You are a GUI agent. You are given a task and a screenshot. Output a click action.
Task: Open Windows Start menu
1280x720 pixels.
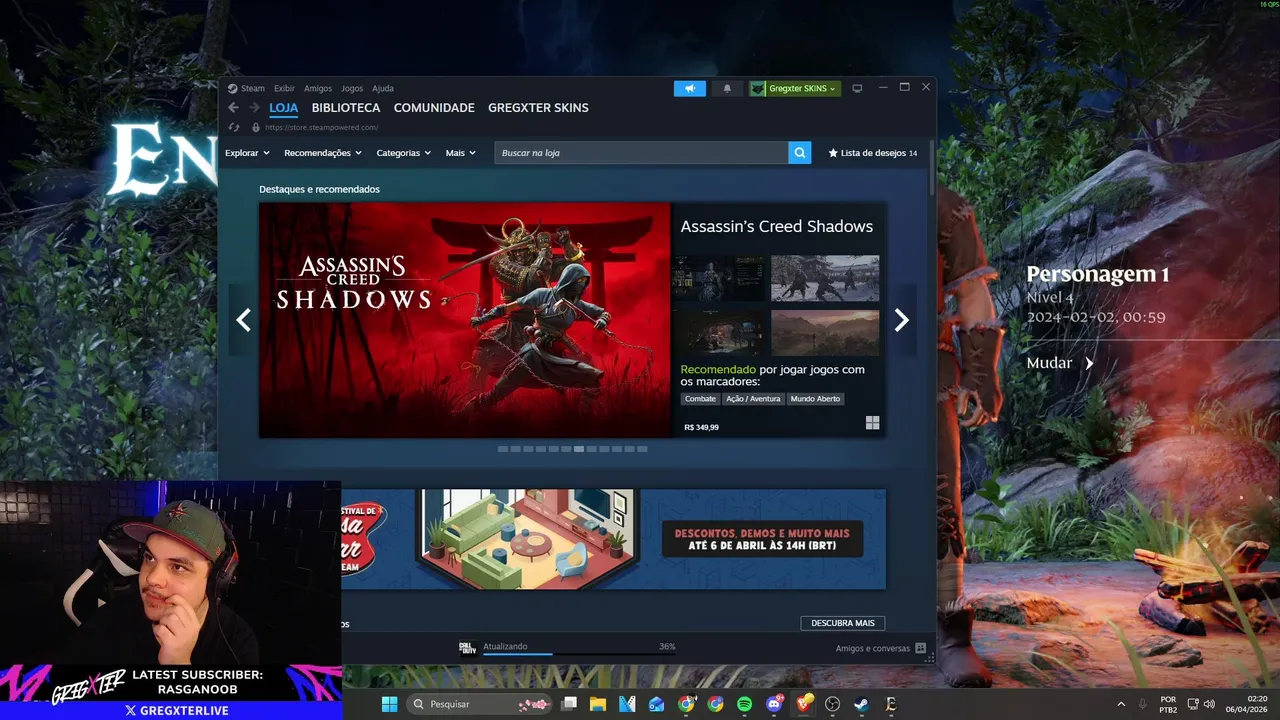coord(389,704)
